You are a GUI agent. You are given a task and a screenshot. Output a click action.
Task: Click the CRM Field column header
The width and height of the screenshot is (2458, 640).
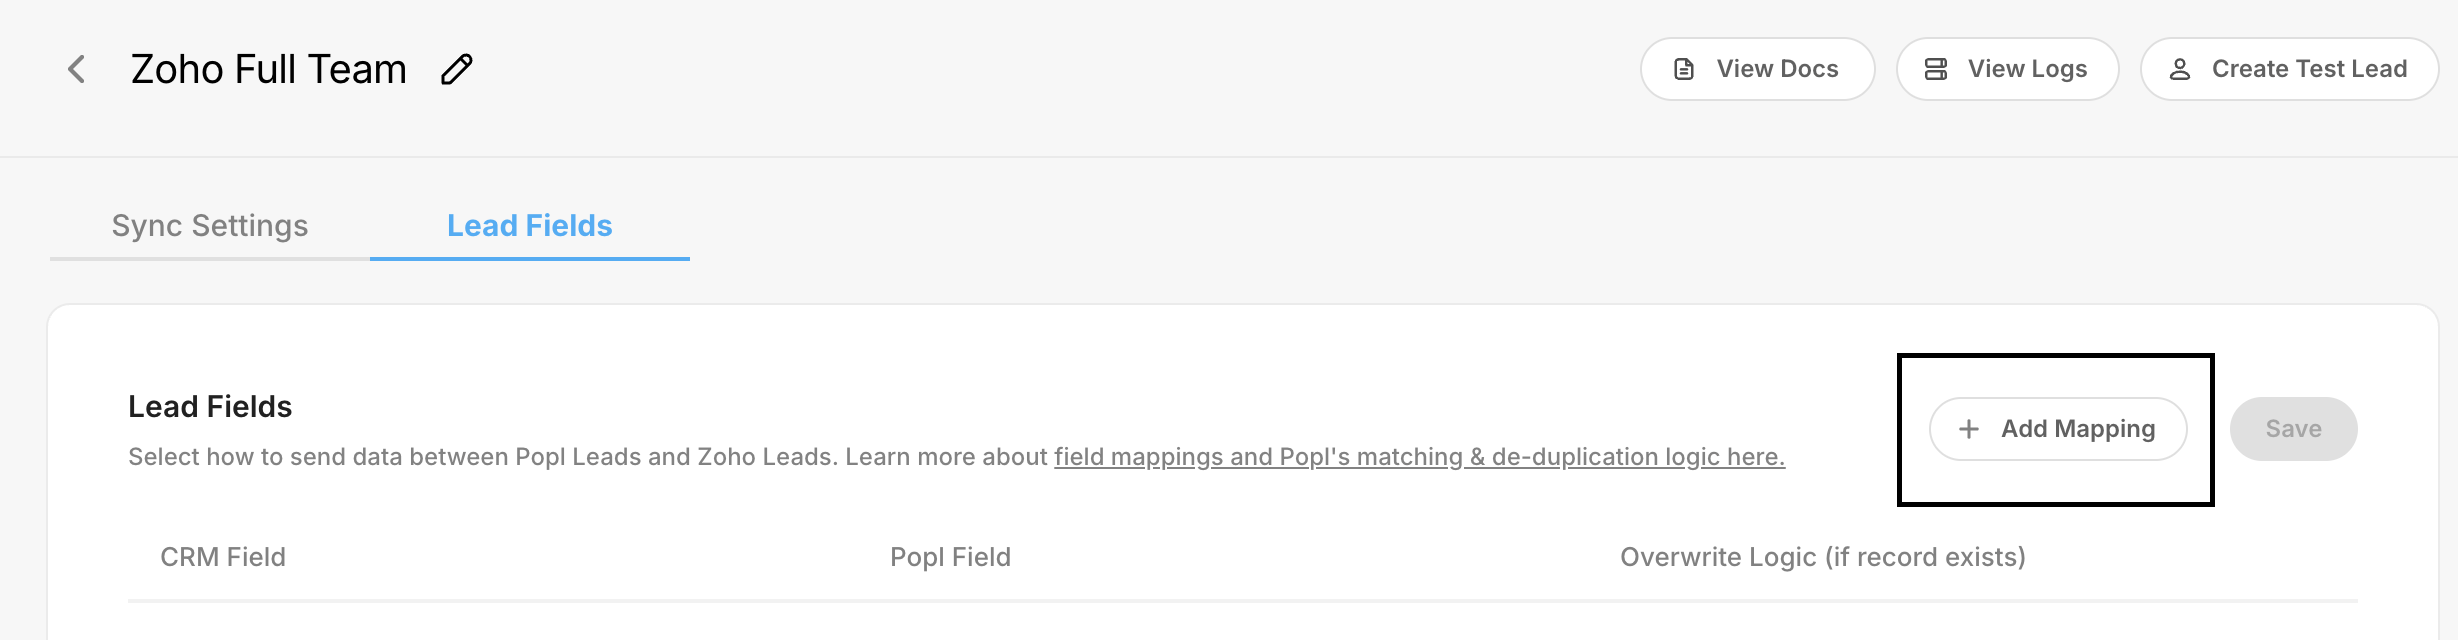(x=223, y=557)
